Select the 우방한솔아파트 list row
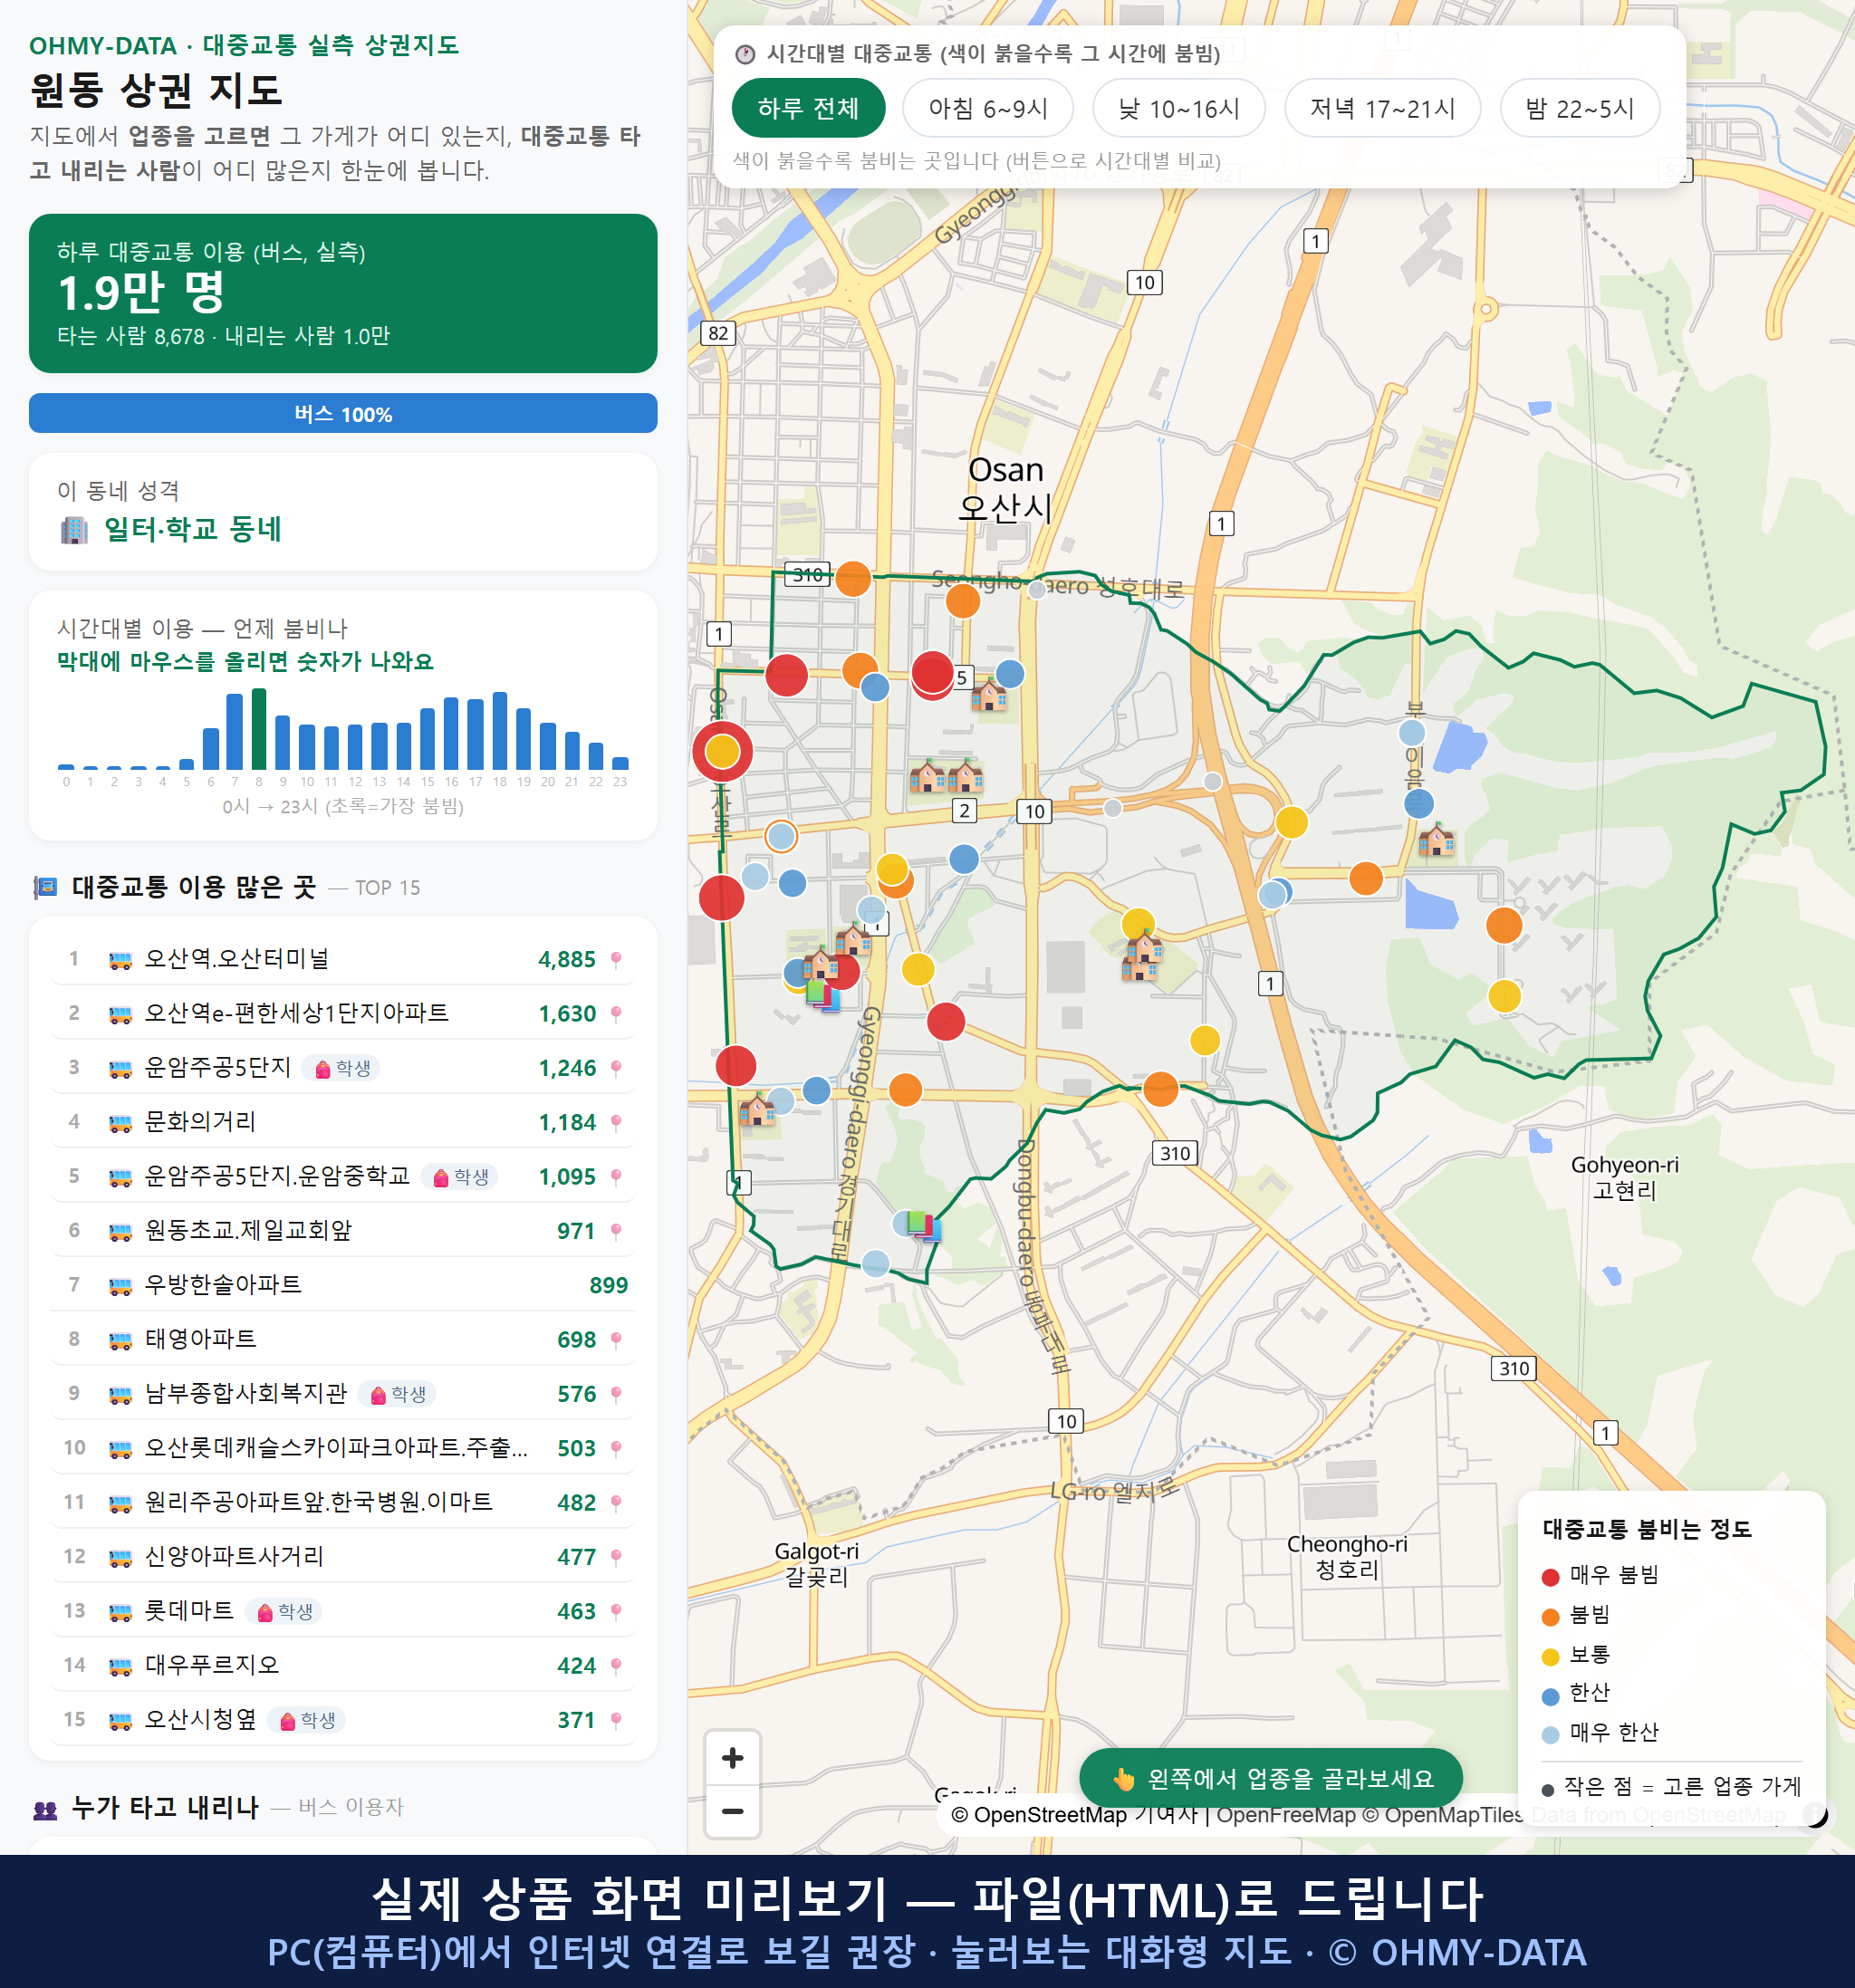 pos(343,1285)
